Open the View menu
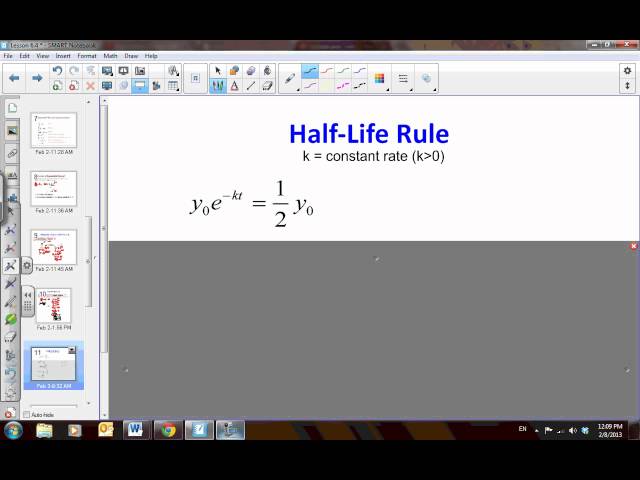The image size is (640, 480). tap(42, 56)
